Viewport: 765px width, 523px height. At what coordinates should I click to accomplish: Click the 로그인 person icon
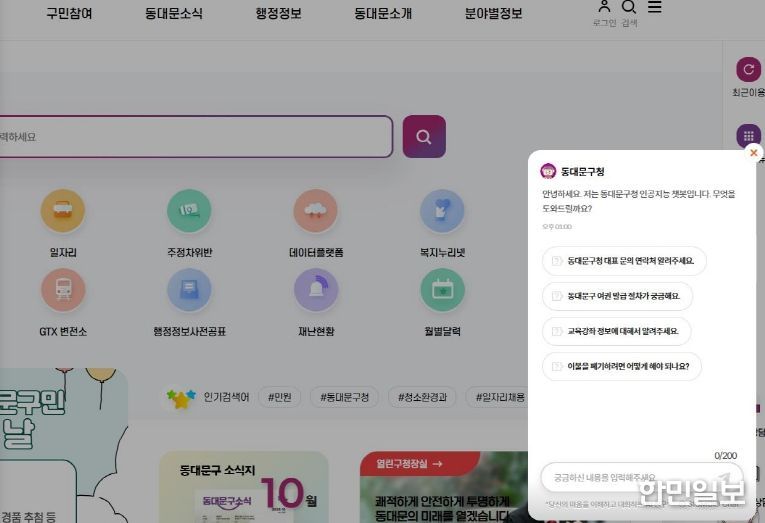pos(604,8)
